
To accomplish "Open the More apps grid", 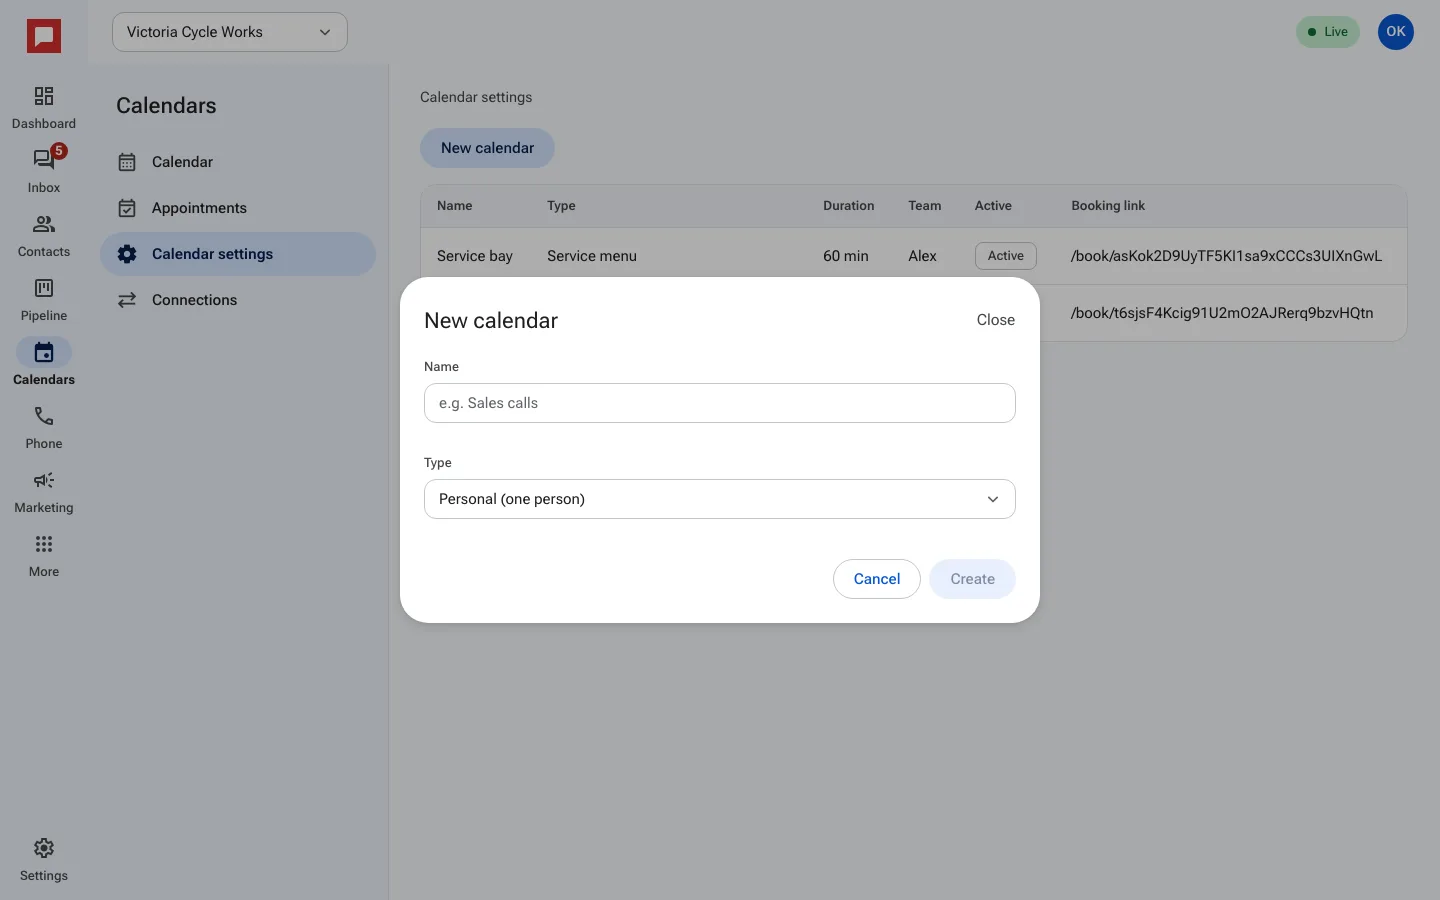I will (x=44, y=555).
